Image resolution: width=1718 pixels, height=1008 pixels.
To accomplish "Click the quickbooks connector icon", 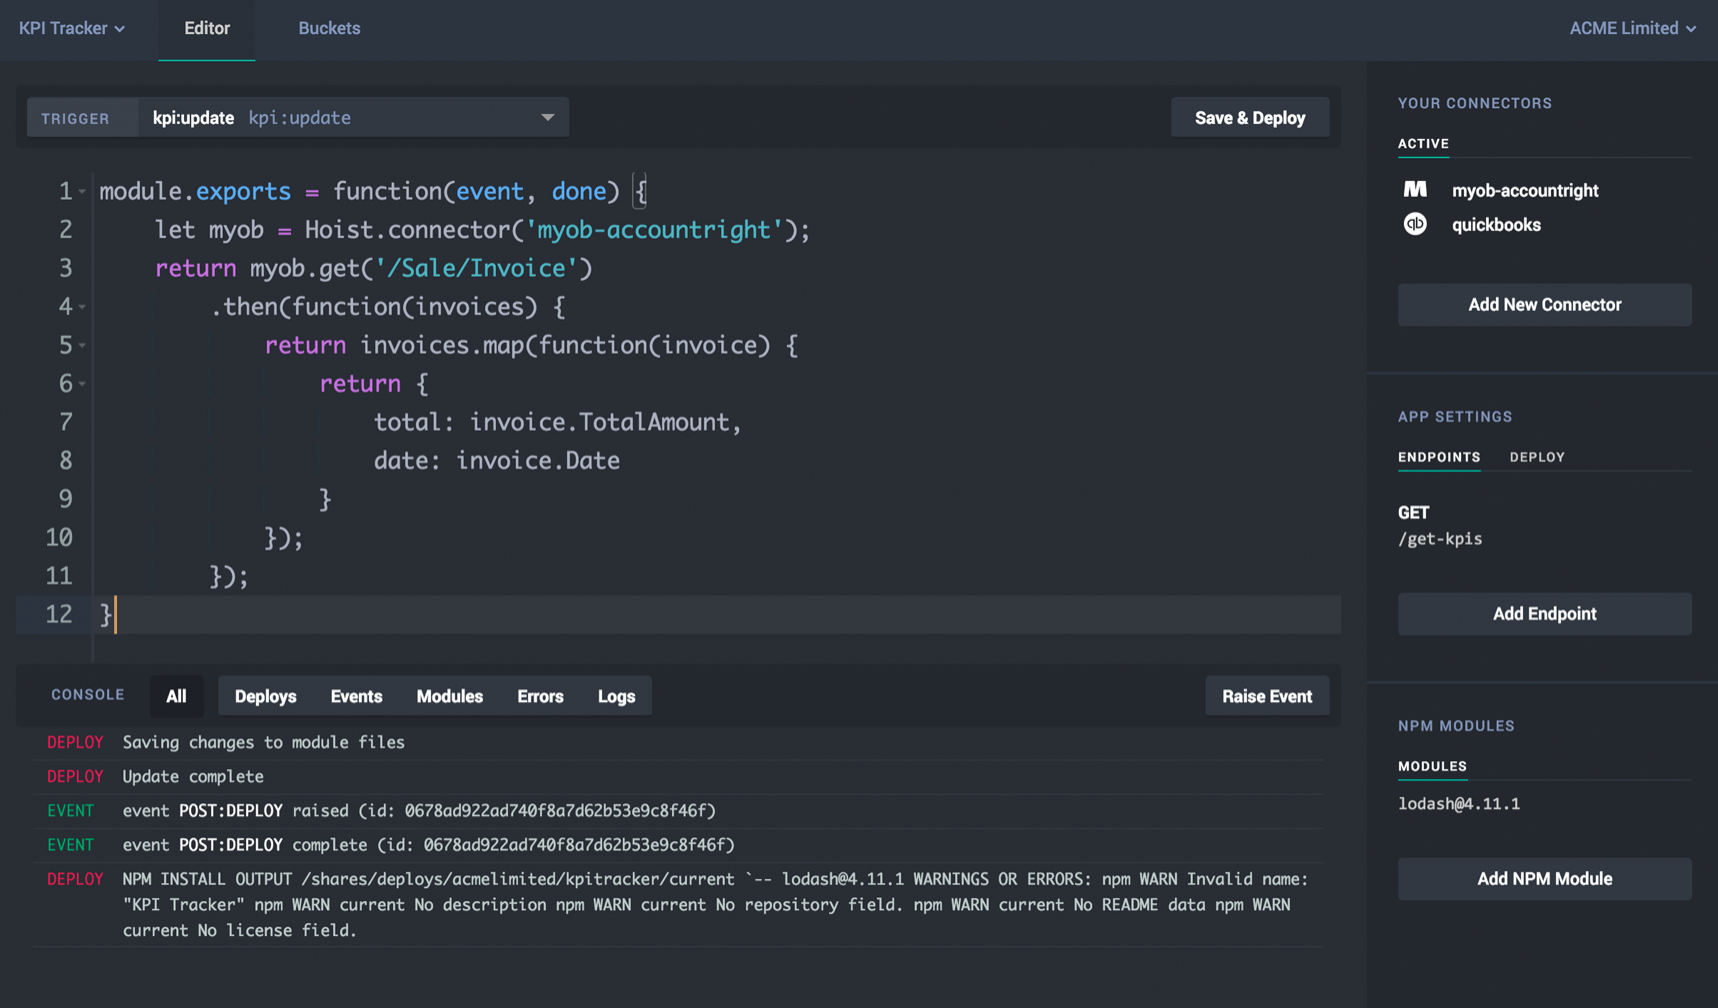I will [x=1415, y=224].
